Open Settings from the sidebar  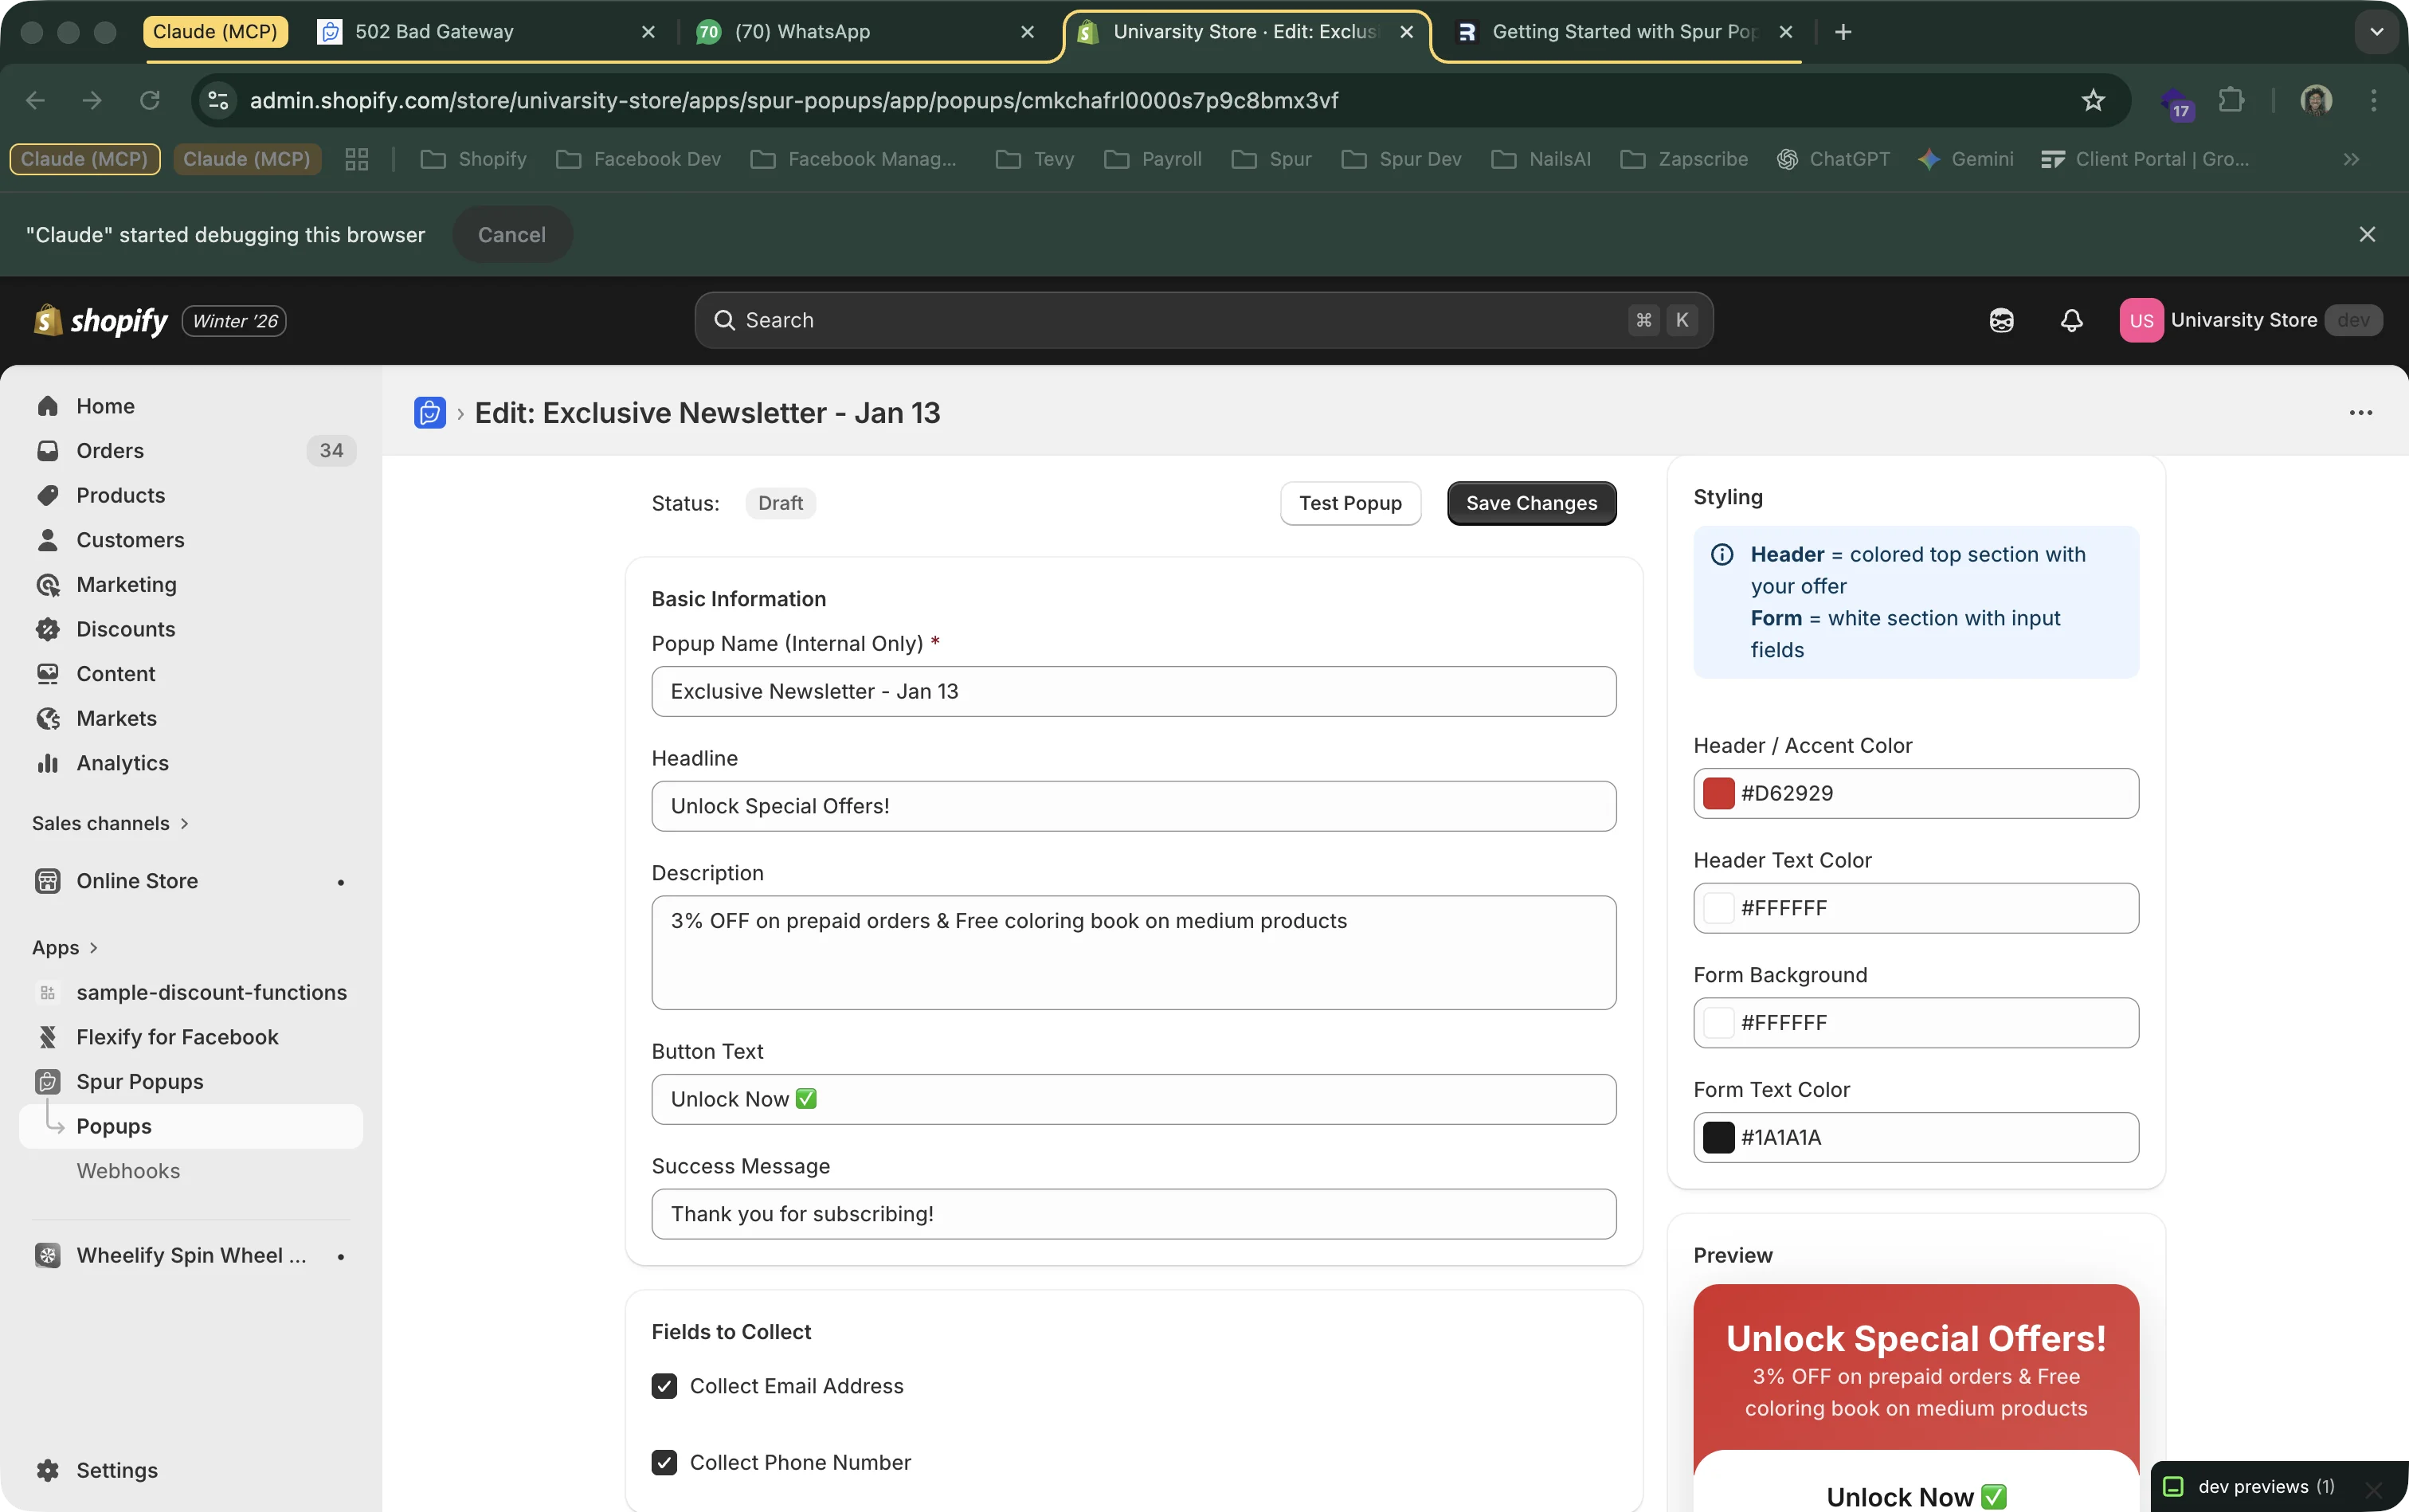pos(117,1469)
